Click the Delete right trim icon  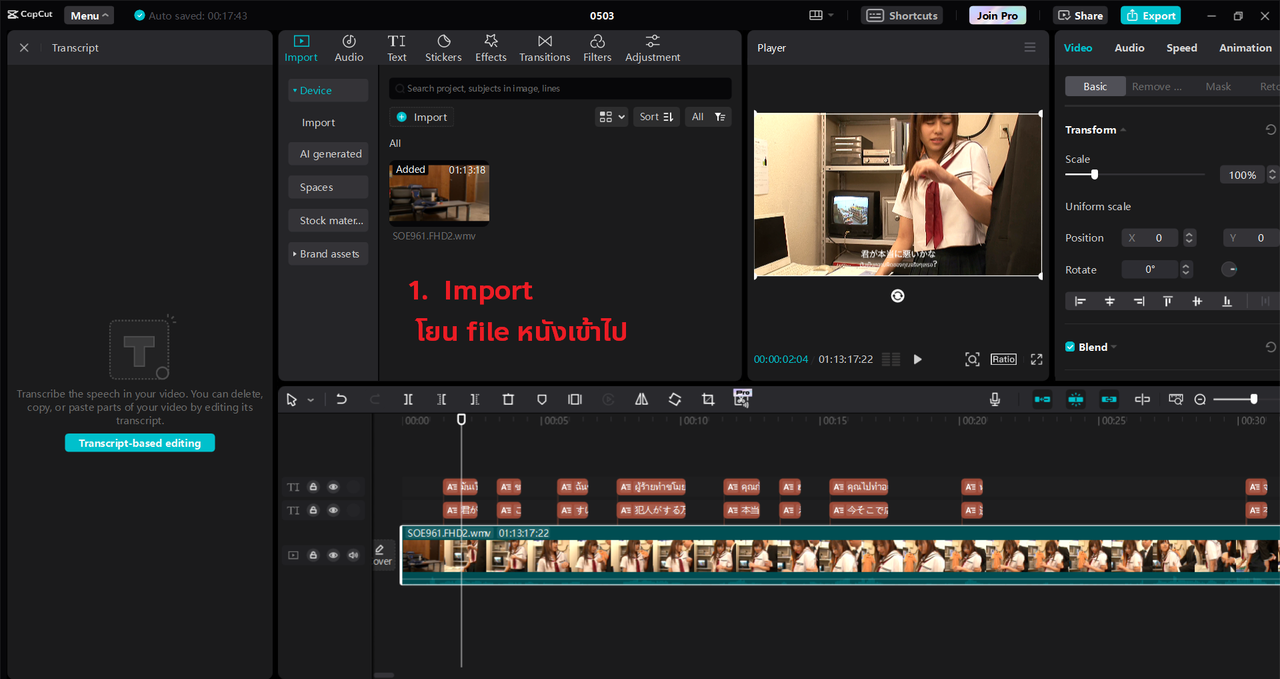tap(475, 399)
